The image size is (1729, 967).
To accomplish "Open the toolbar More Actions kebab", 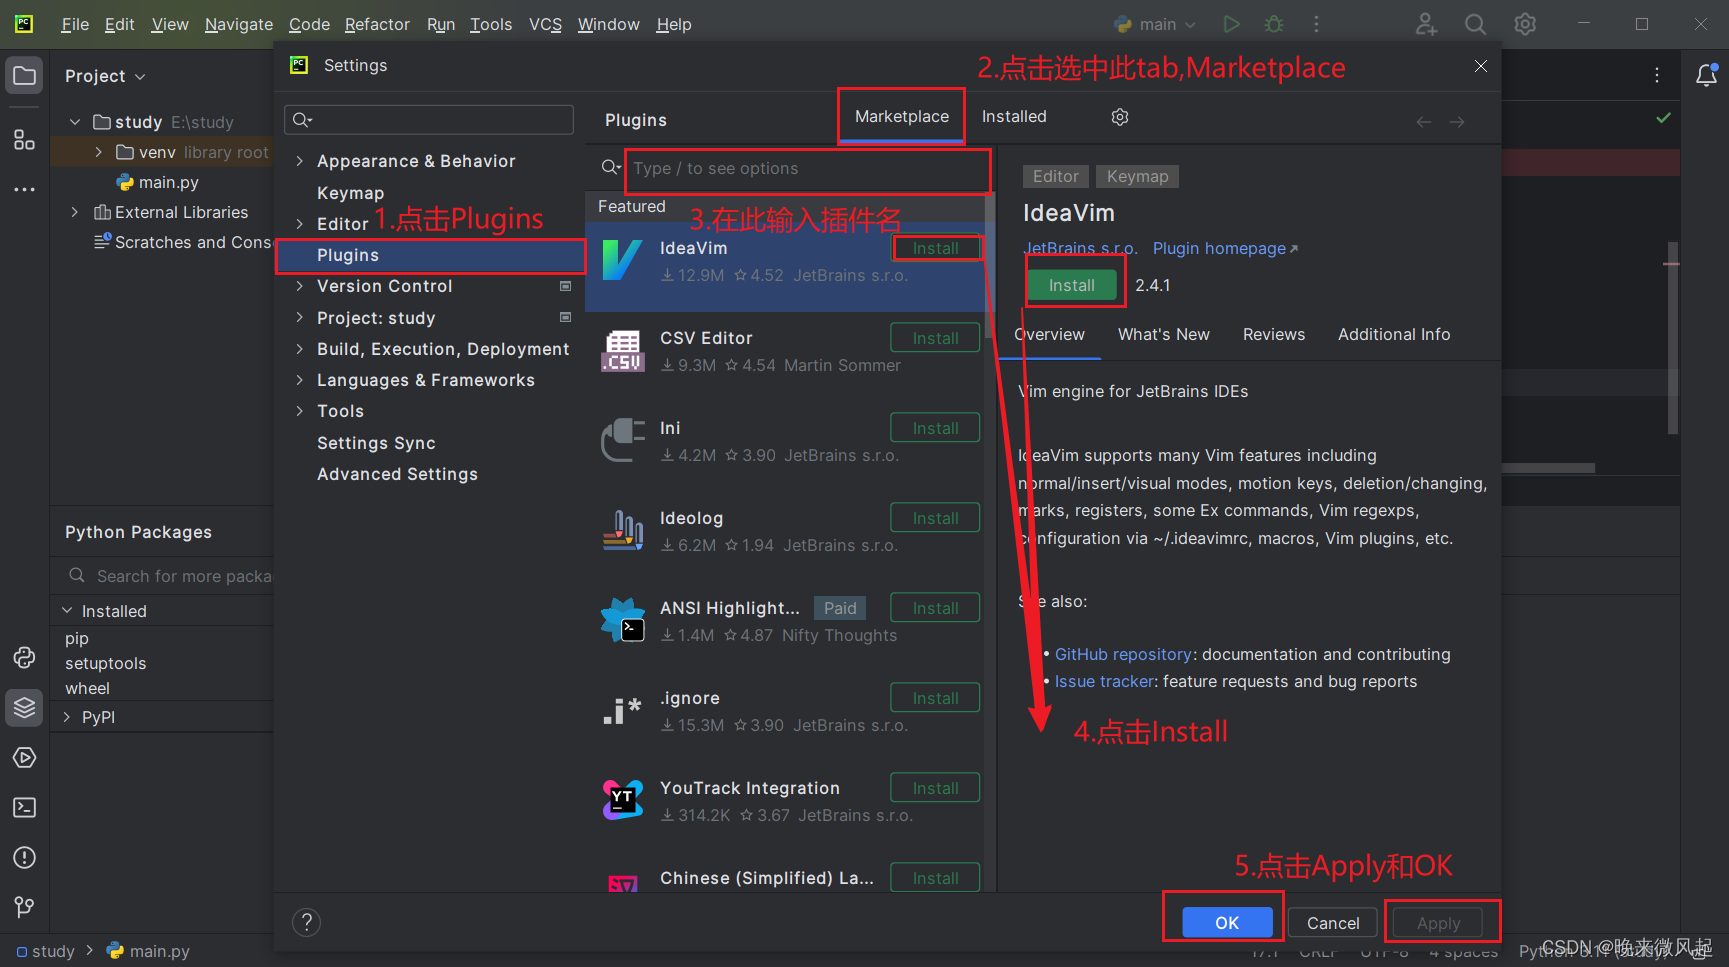I will pyautogui.click(x=1316, y=24).
